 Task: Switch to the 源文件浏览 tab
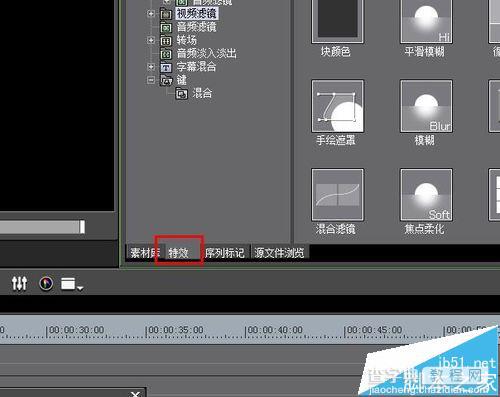point(279,253)
